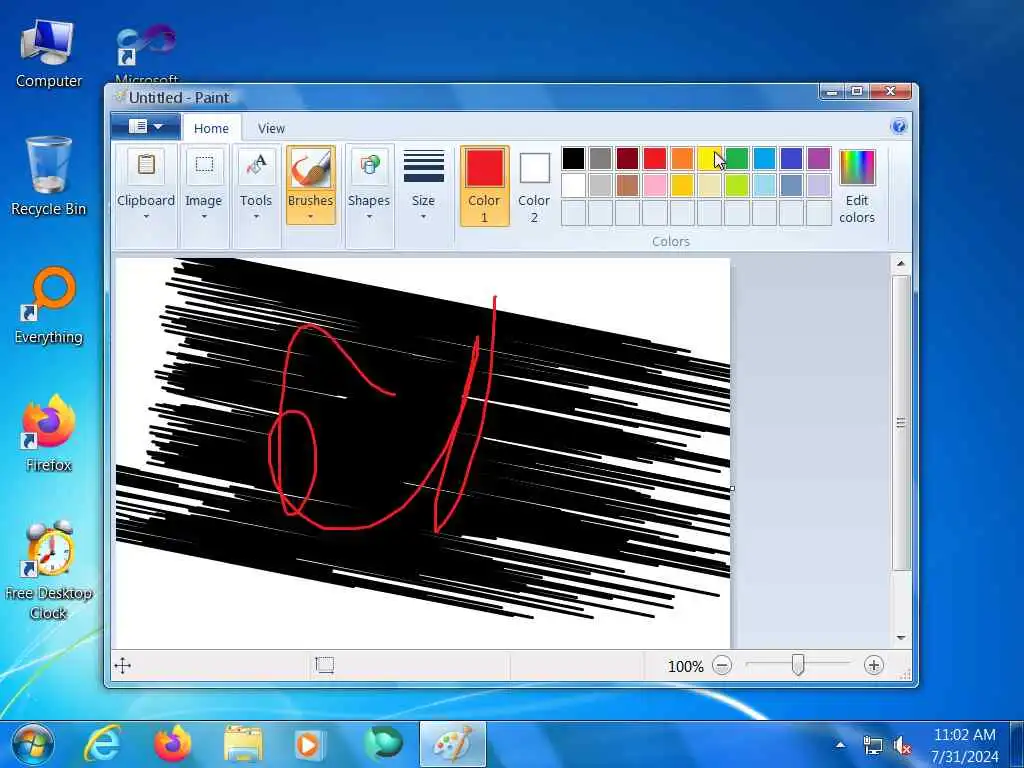Open the Free Desktop Clock shortcut
Screen dimensions: 1024x768
(x=49, y=570)
